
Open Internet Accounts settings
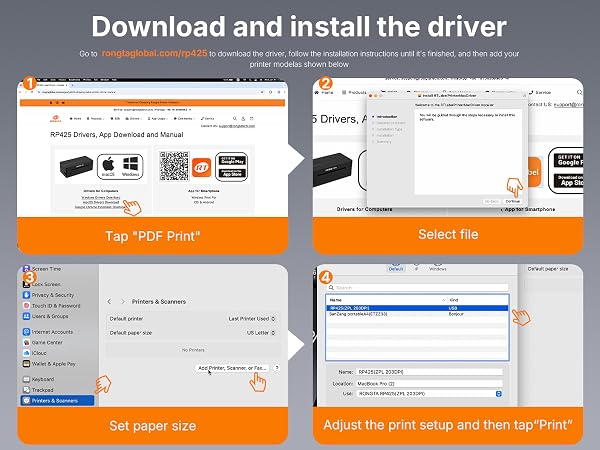pos(48,332)
